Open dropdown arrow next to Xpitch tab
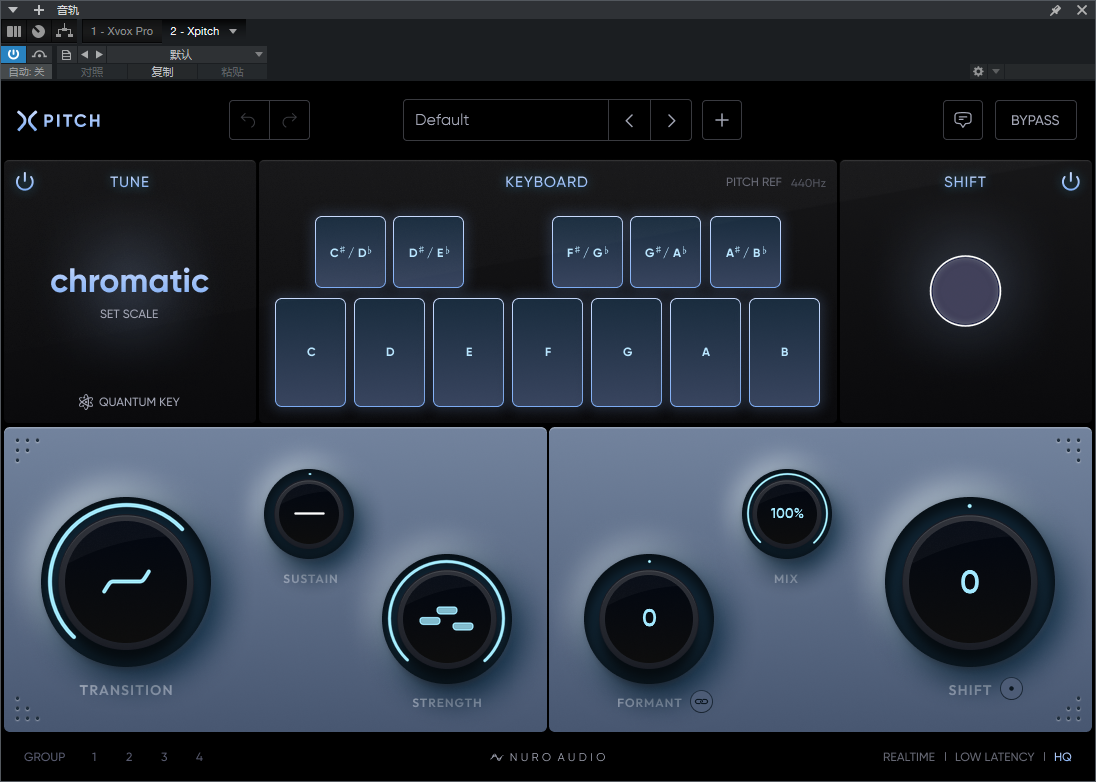1096x782 pixels. [x=233, y=31]
